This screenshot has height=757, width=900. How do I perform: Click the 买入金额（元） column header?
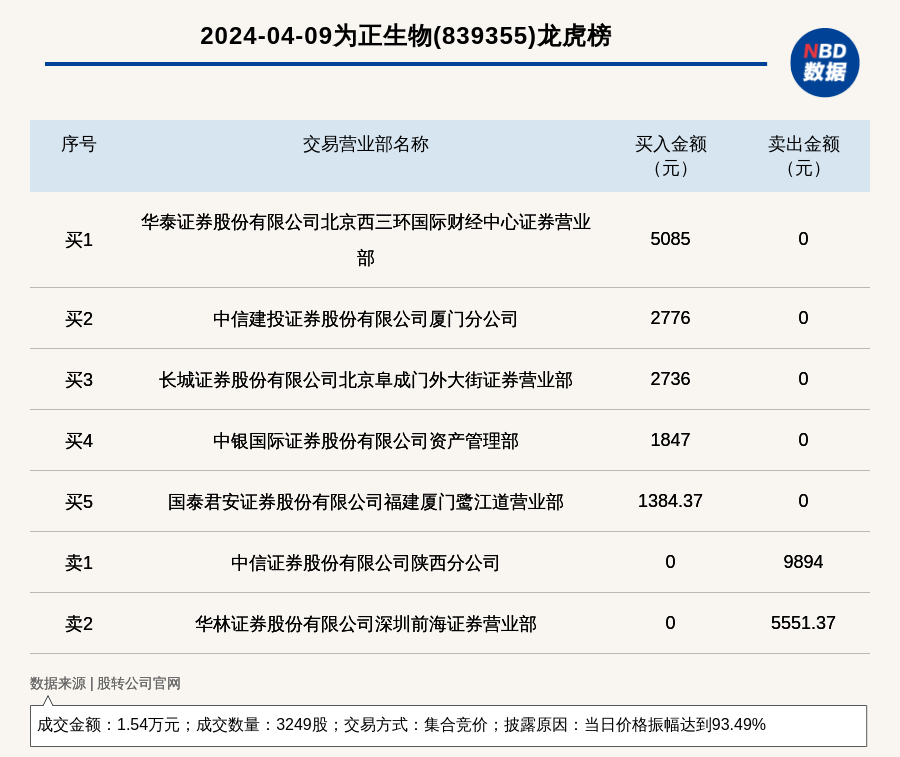pos(670,156)
